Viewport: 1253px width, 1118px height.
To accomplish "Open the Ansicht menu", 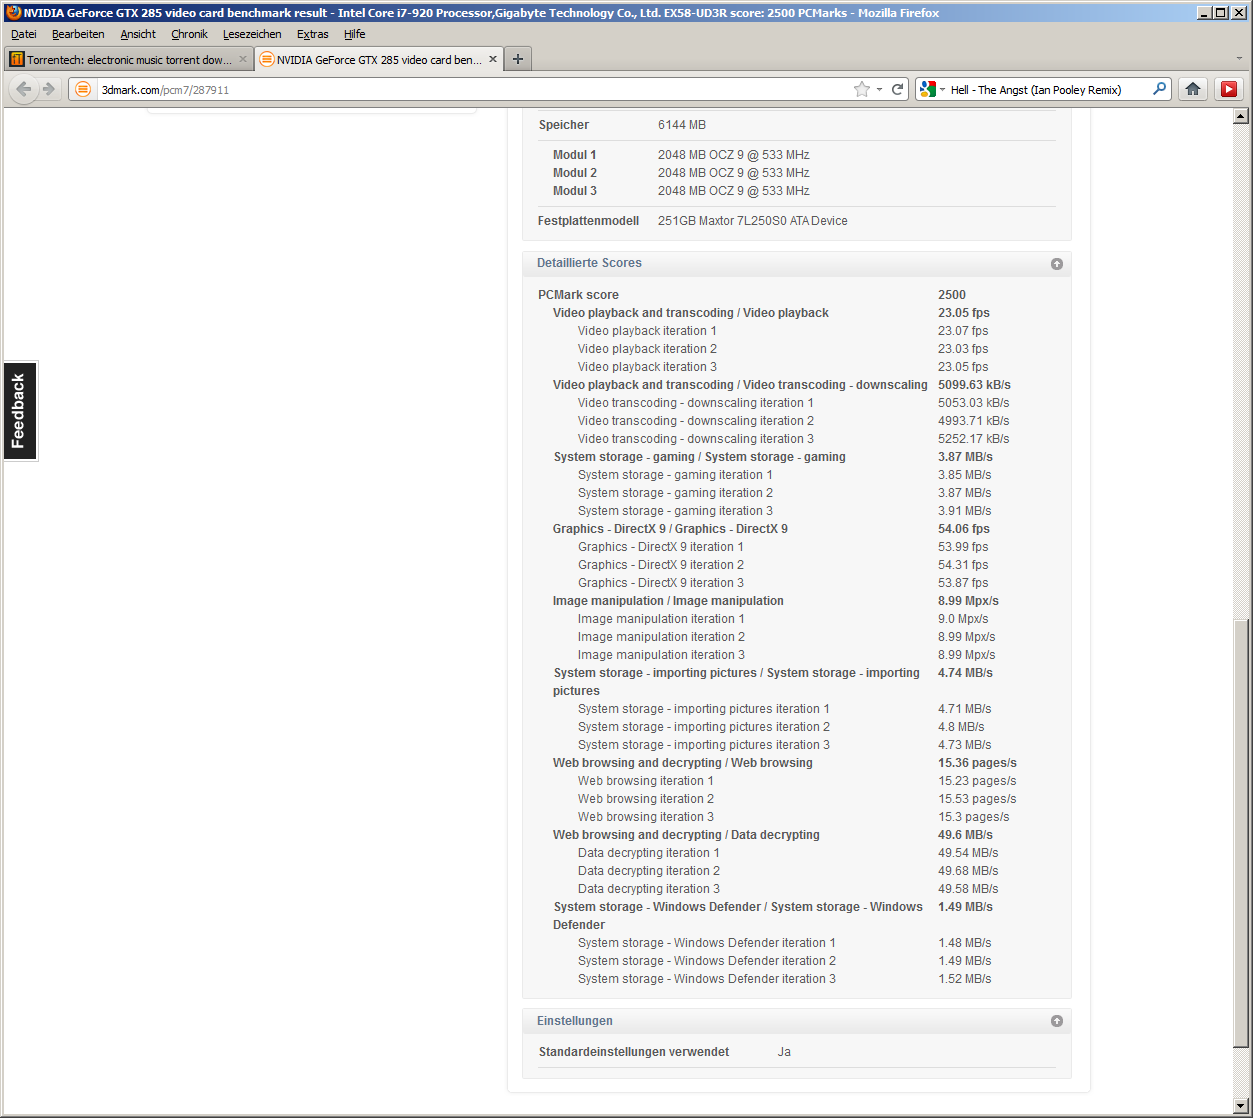I will (x=138, y=34).
